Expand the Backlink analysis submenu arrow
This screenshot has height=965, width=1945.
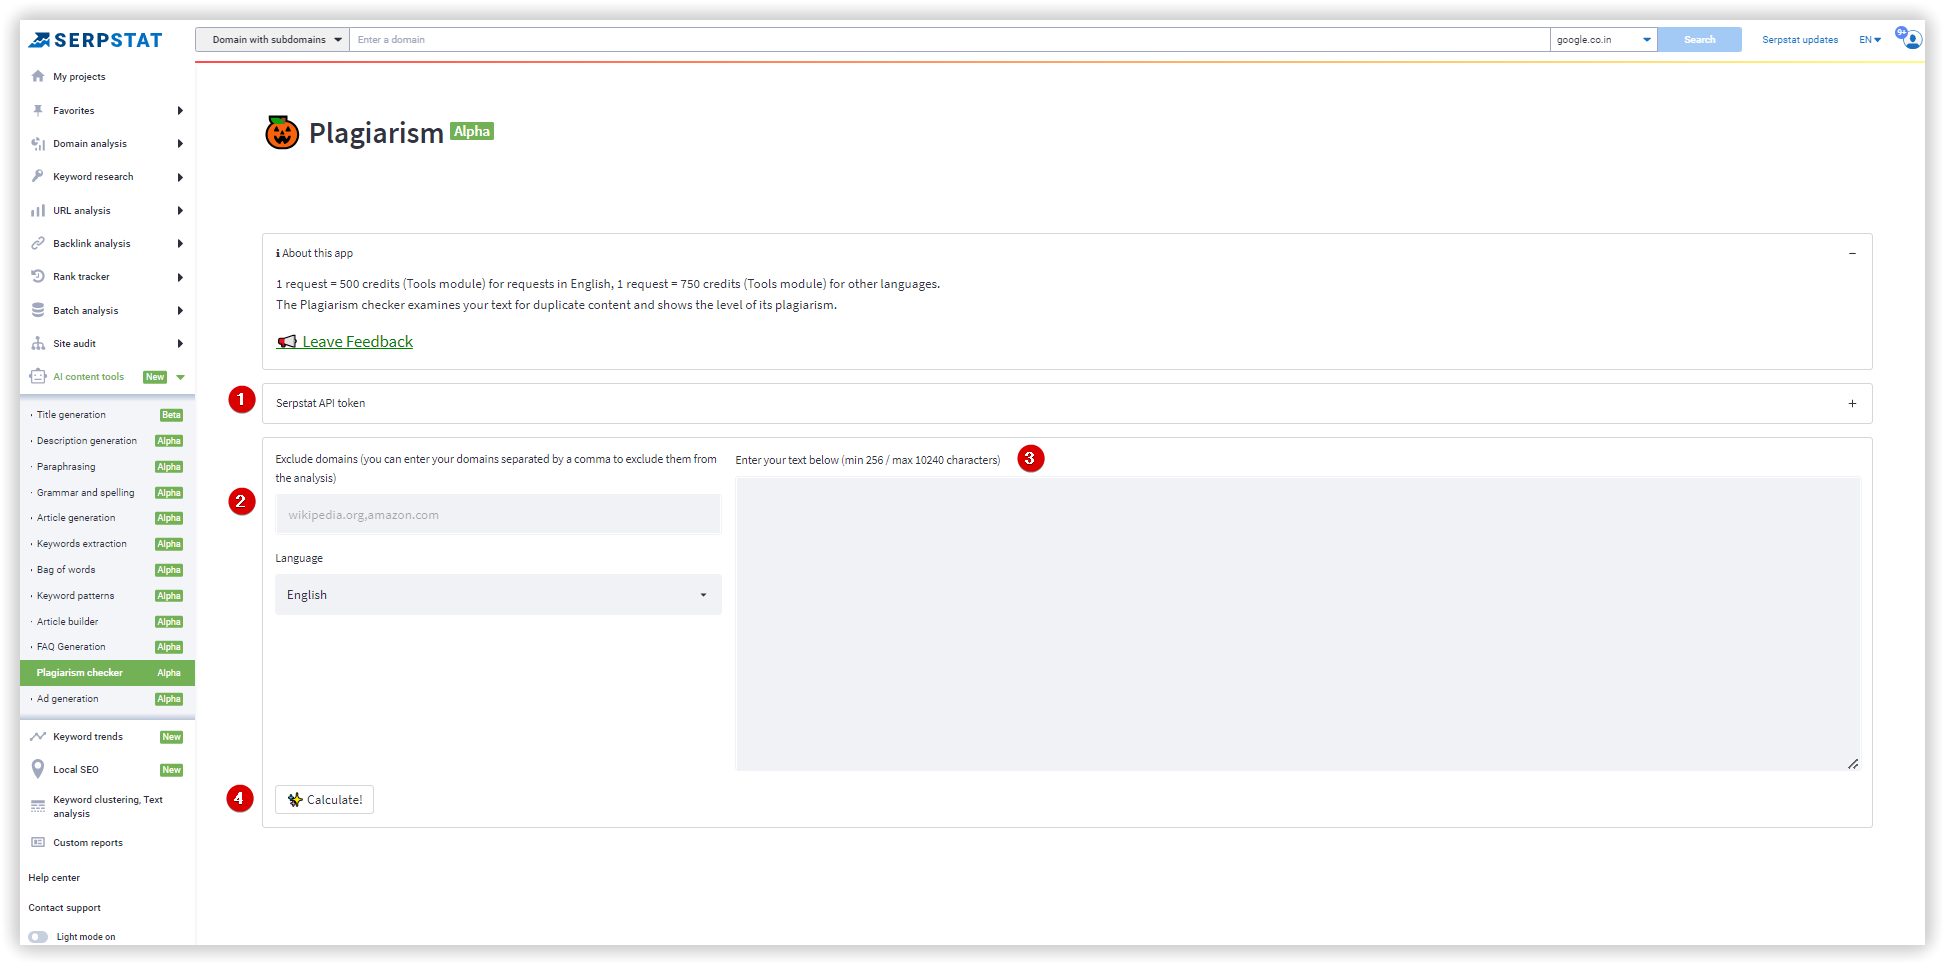(x=180, y=244)
